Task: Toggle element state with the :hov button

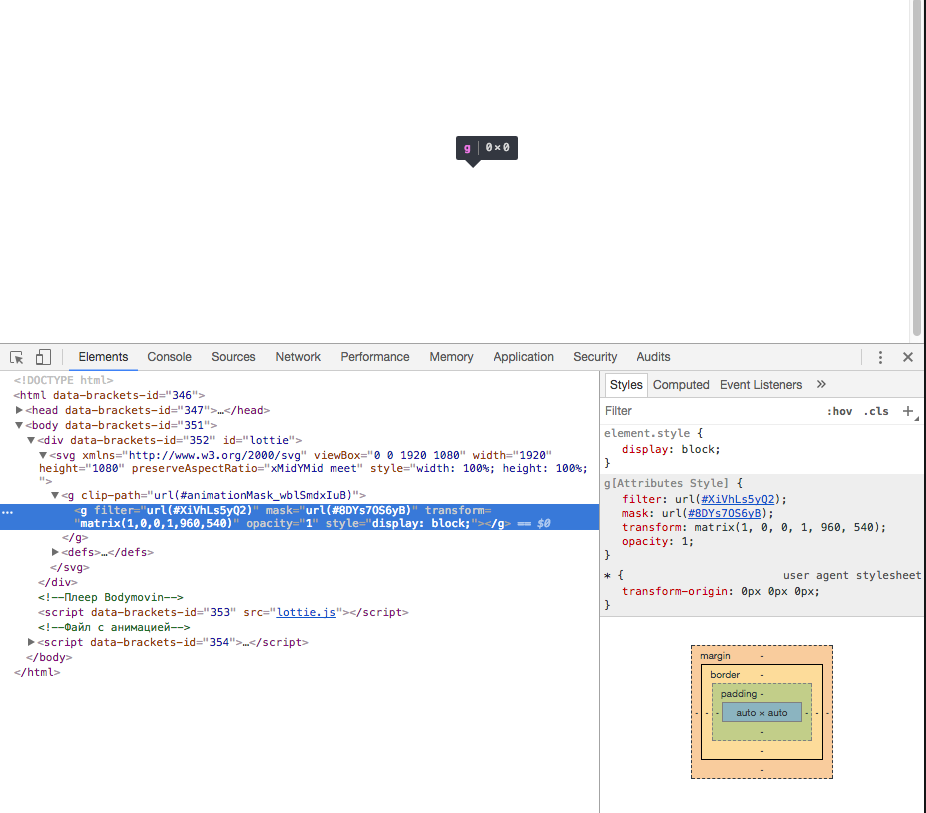Action: pyautogui.click(x=840, y=411)
